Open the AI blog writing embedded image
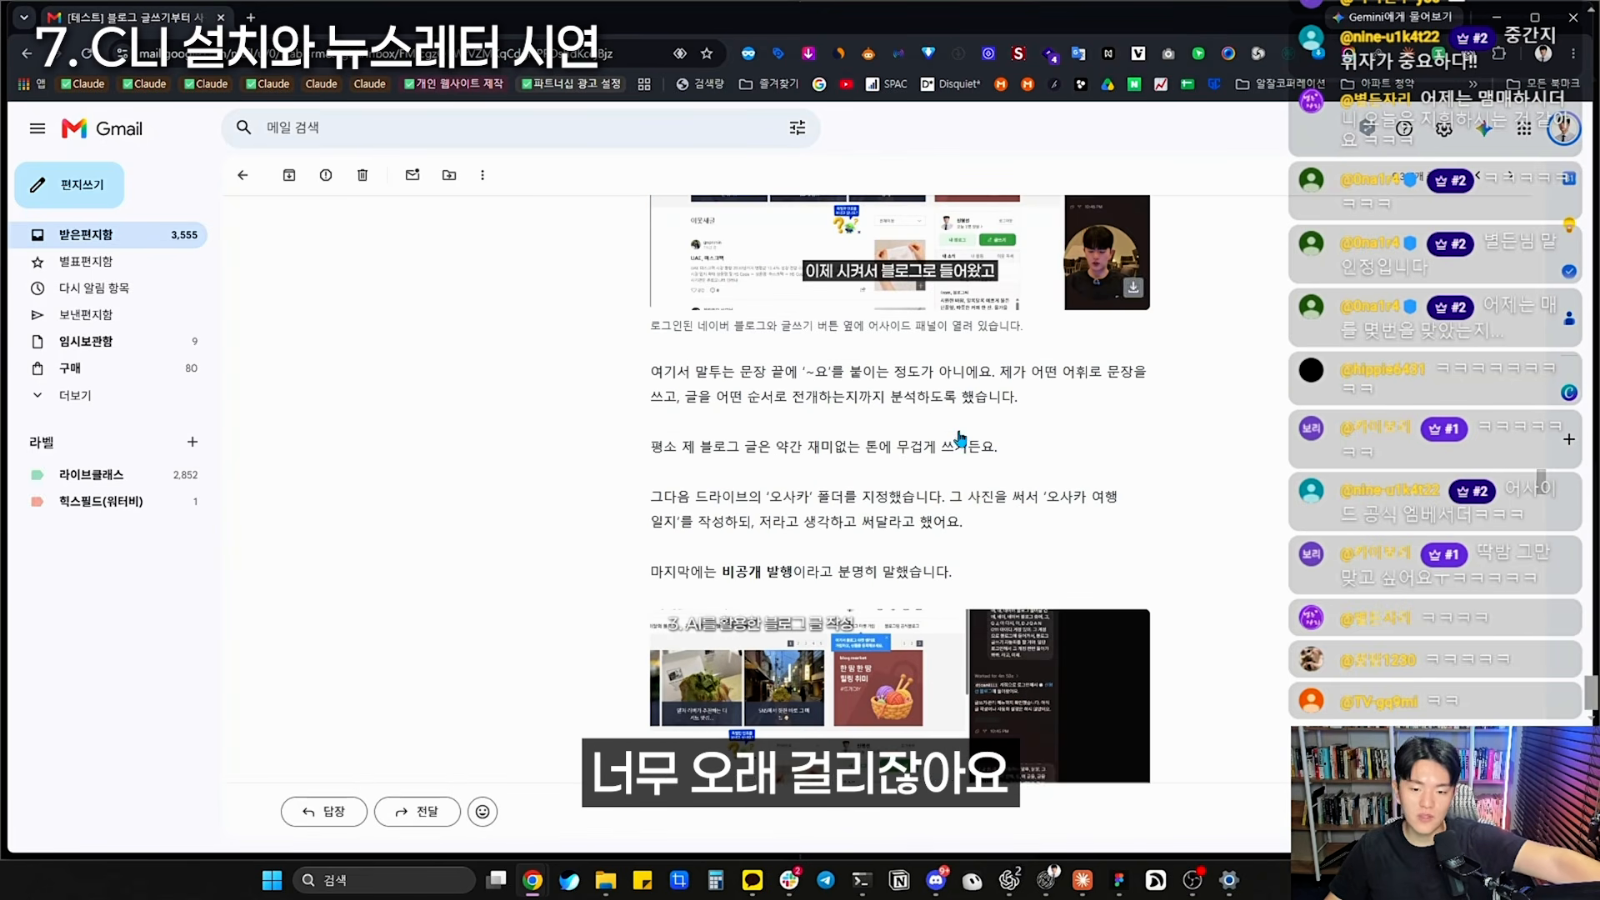 pyautogui.click(x=900, y=695)
